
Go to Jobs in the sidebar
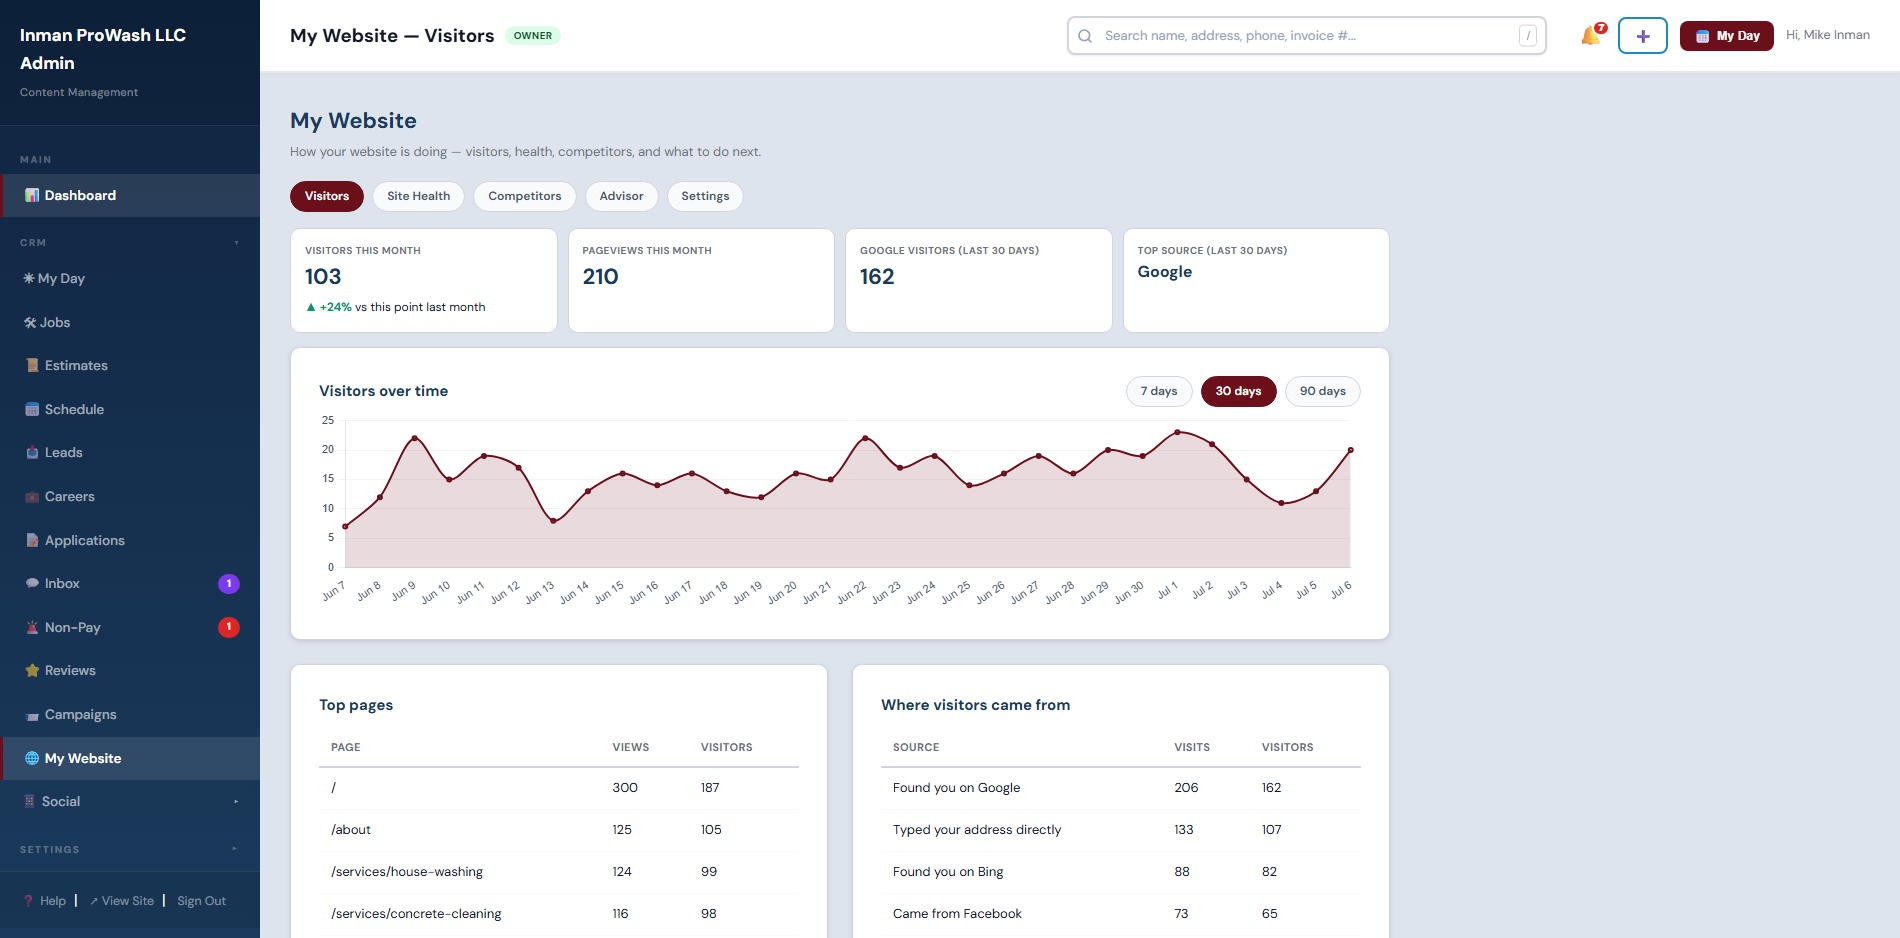(x=130, y=323)
